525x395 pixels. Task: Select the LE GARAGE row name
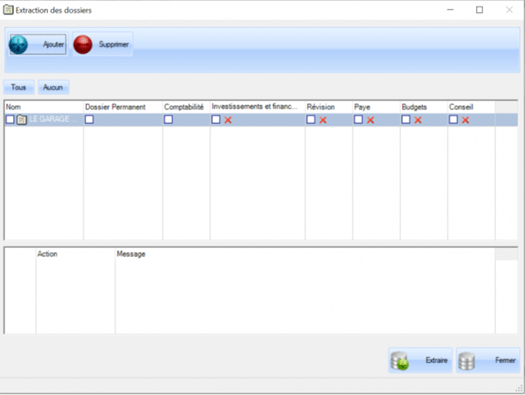(x=53, y=119)
